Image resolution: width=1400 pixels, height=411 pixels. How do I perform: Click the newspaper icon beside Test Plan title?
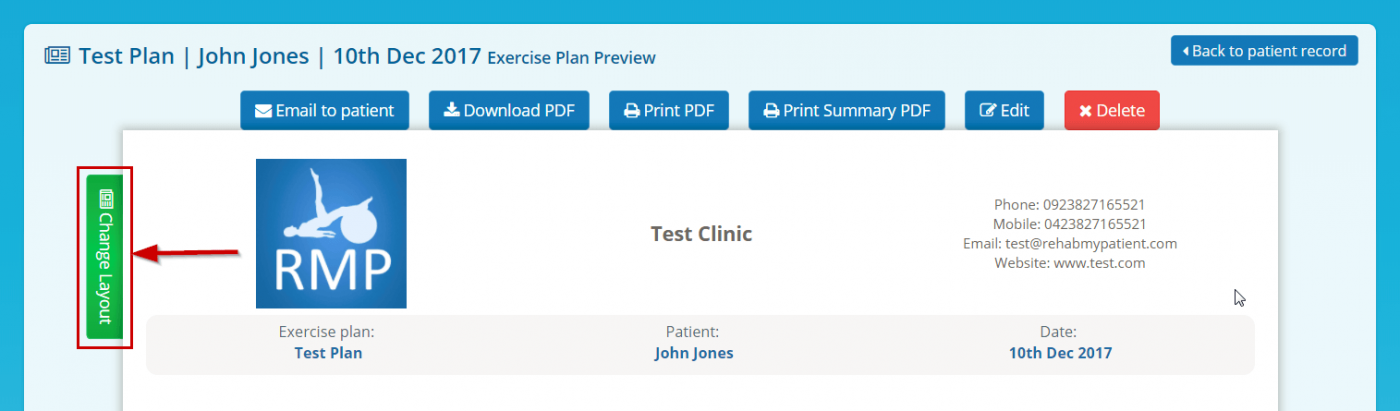coord(57,56)
